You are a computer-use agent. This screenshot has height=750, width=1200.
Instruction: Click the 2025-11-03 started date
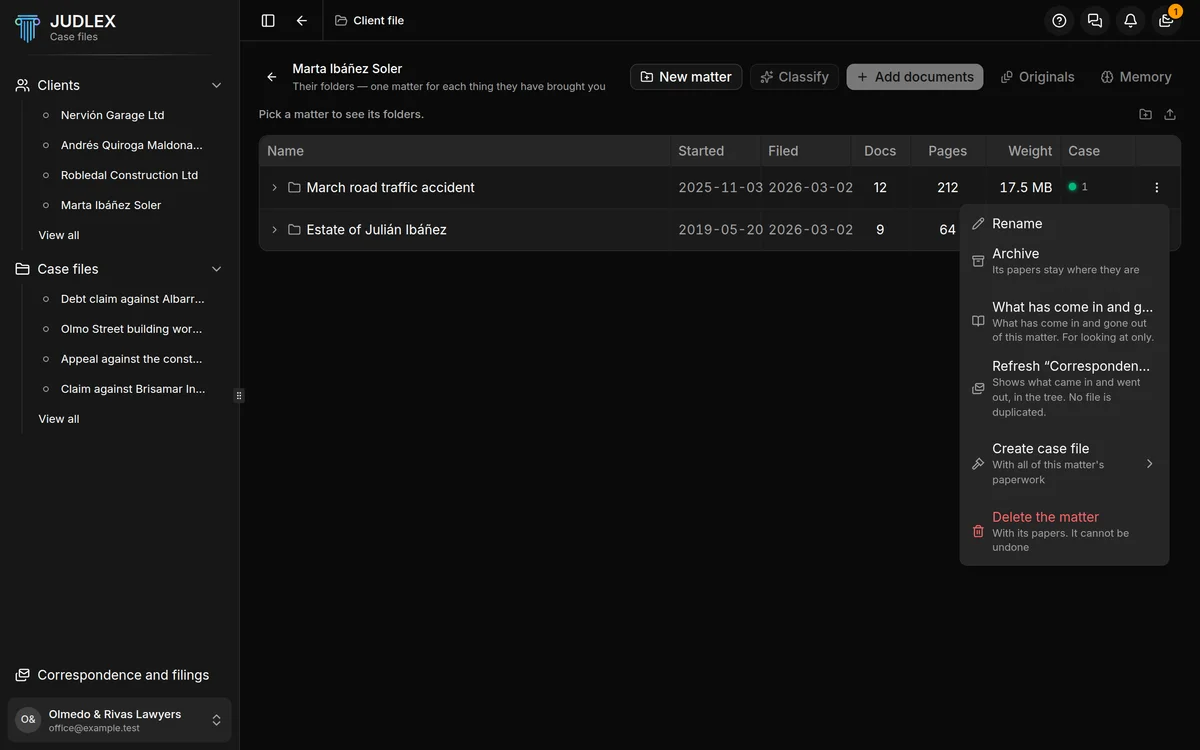(721, 187)
